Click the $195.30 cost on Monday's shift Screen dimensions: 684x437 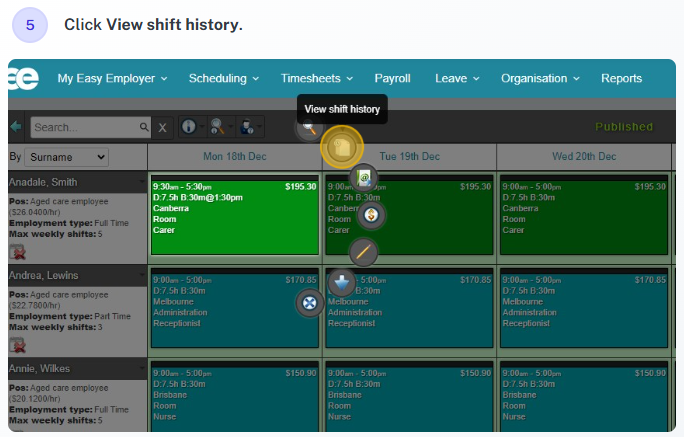pyautogui.click(x=301, y=187)
